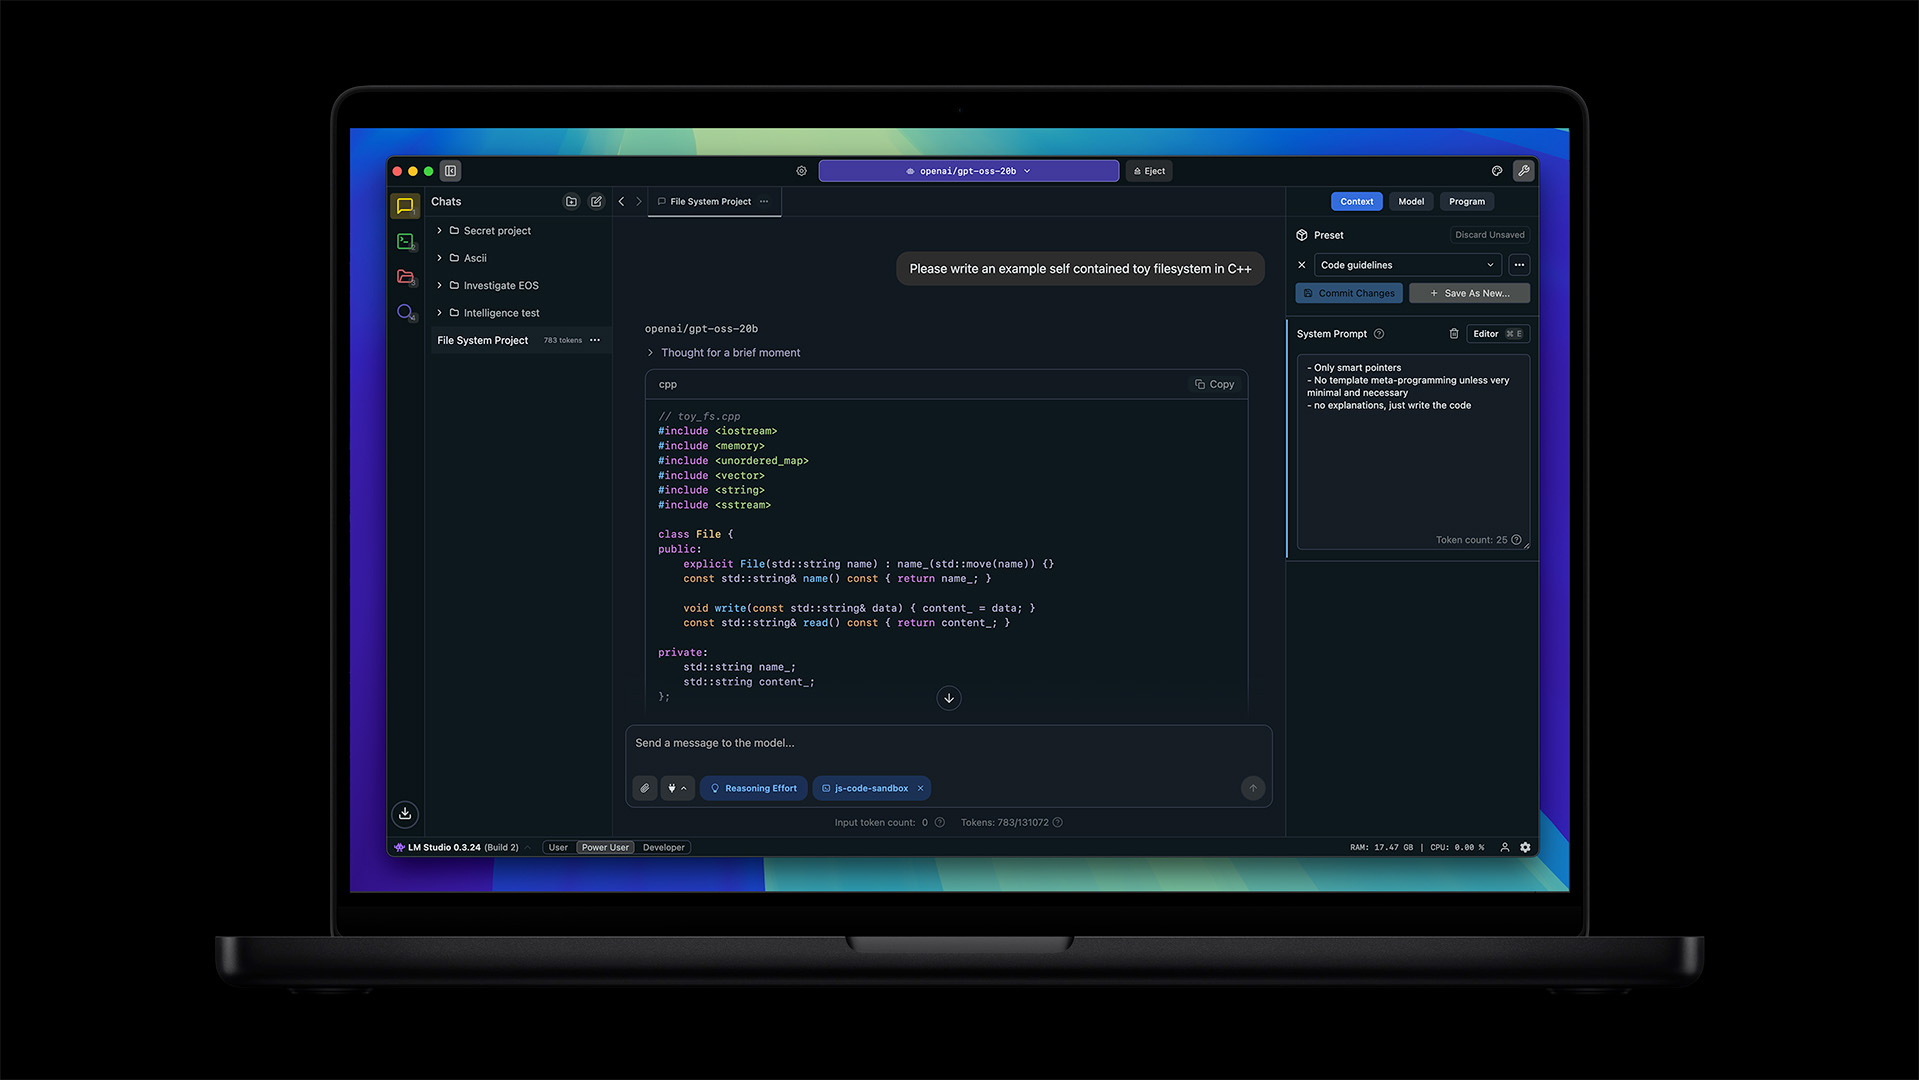Attach a file using the paperclip icon
1919x1080 pixels.
[x=644, y=788]
